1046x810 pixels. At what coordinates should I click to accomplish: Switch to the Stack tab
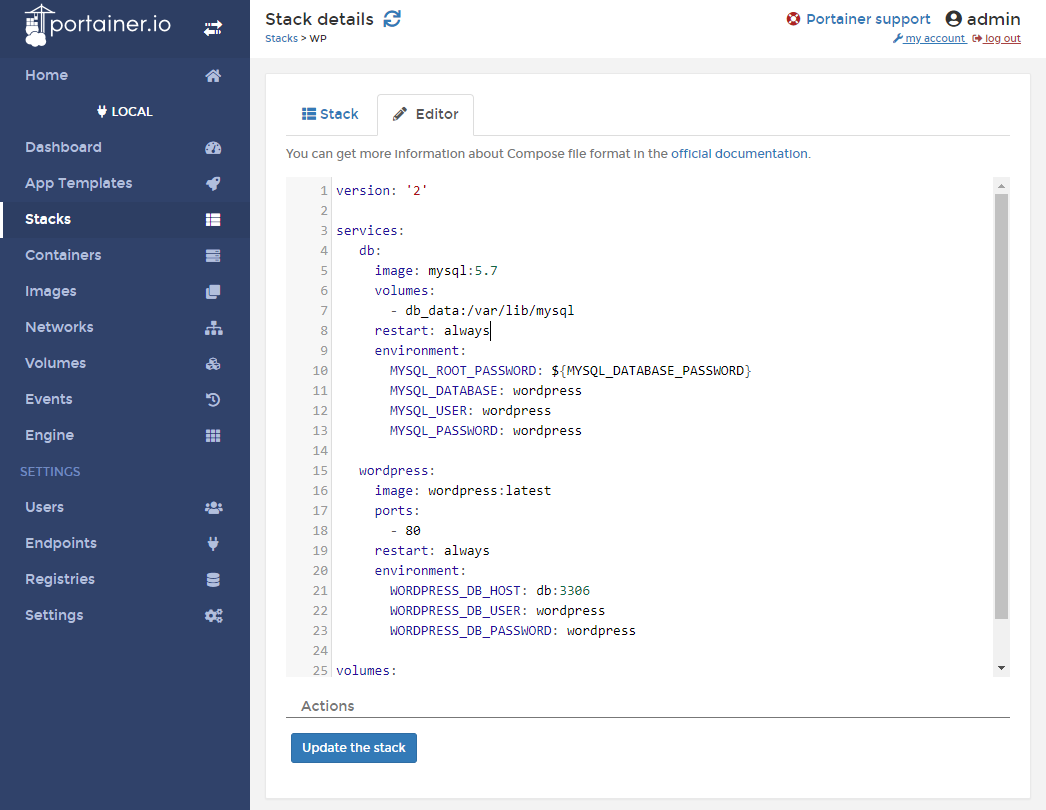click(330, 115)
